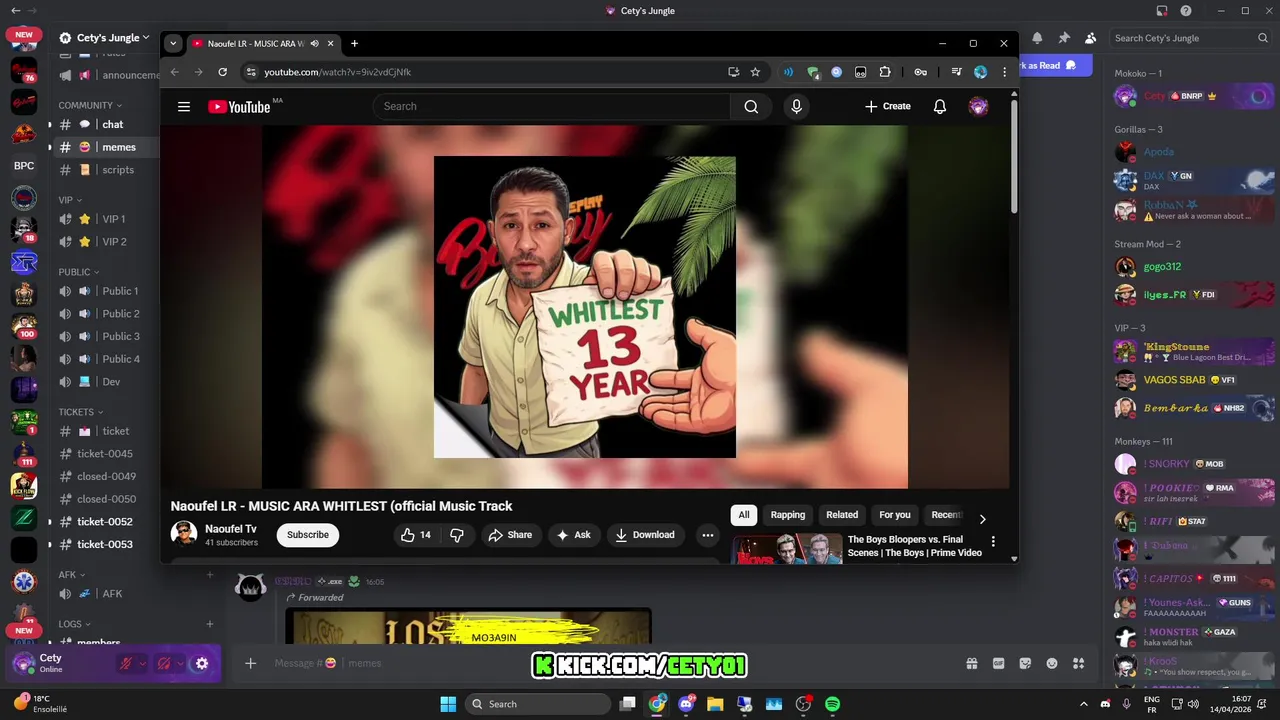1280x720 pixels.
Task: Start voice search with the microphone
Action: (x=796, y=106)
